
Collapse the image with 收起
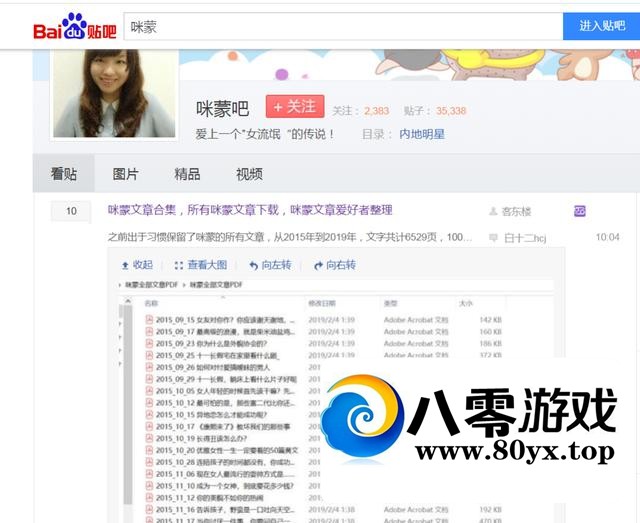138,265
